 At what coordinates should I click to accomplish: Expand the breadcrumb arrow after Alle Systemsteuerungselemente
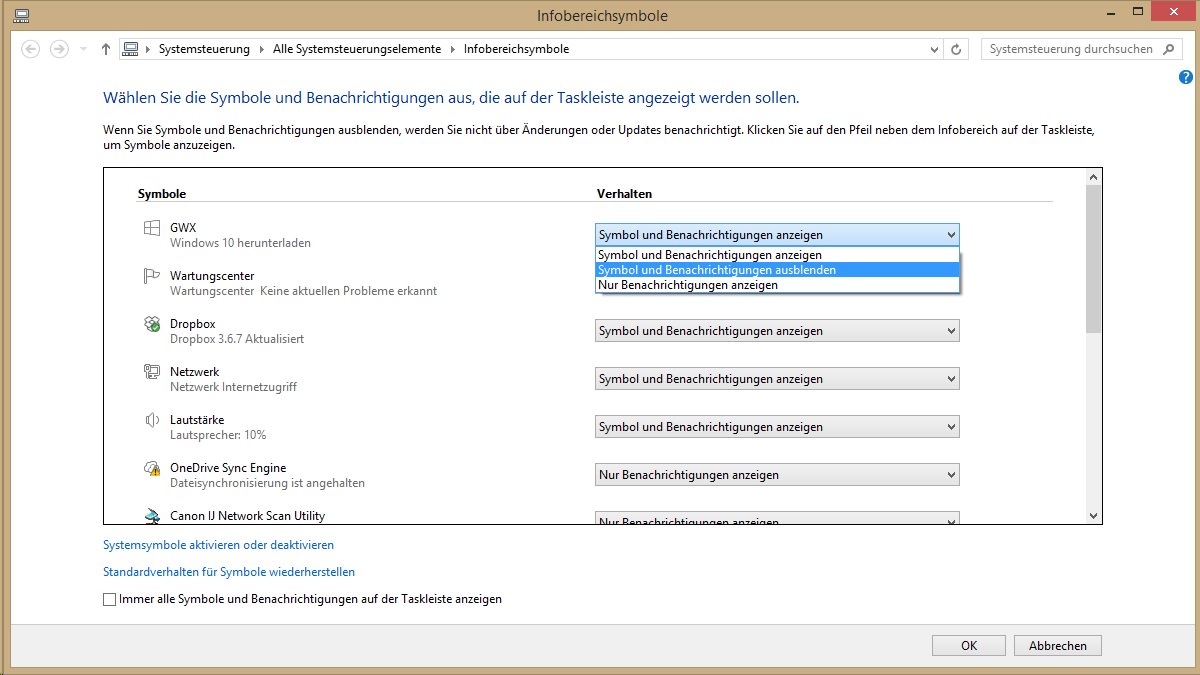[452, 49]
